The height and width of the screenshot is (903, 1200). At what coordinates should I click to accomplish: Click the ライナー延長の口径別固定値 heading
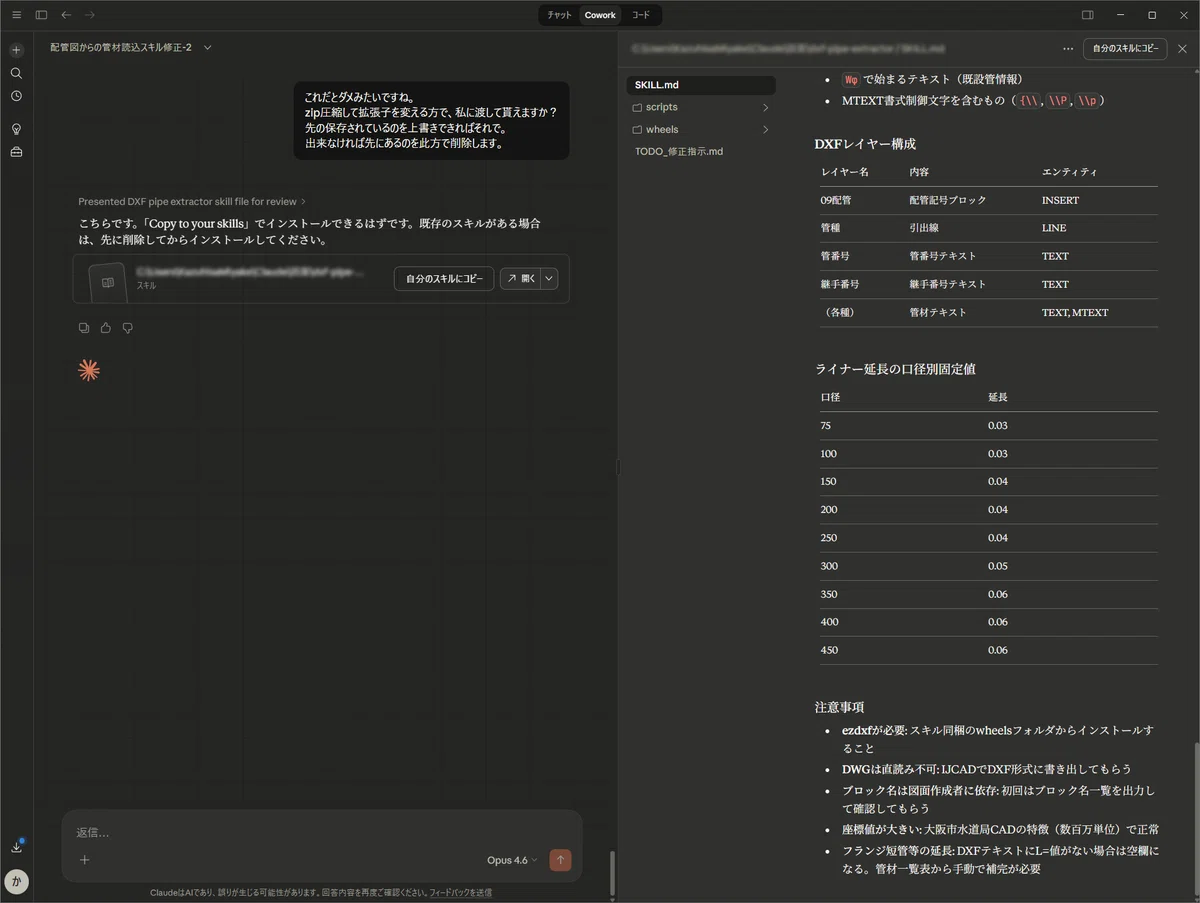click(x=895, y=369)
